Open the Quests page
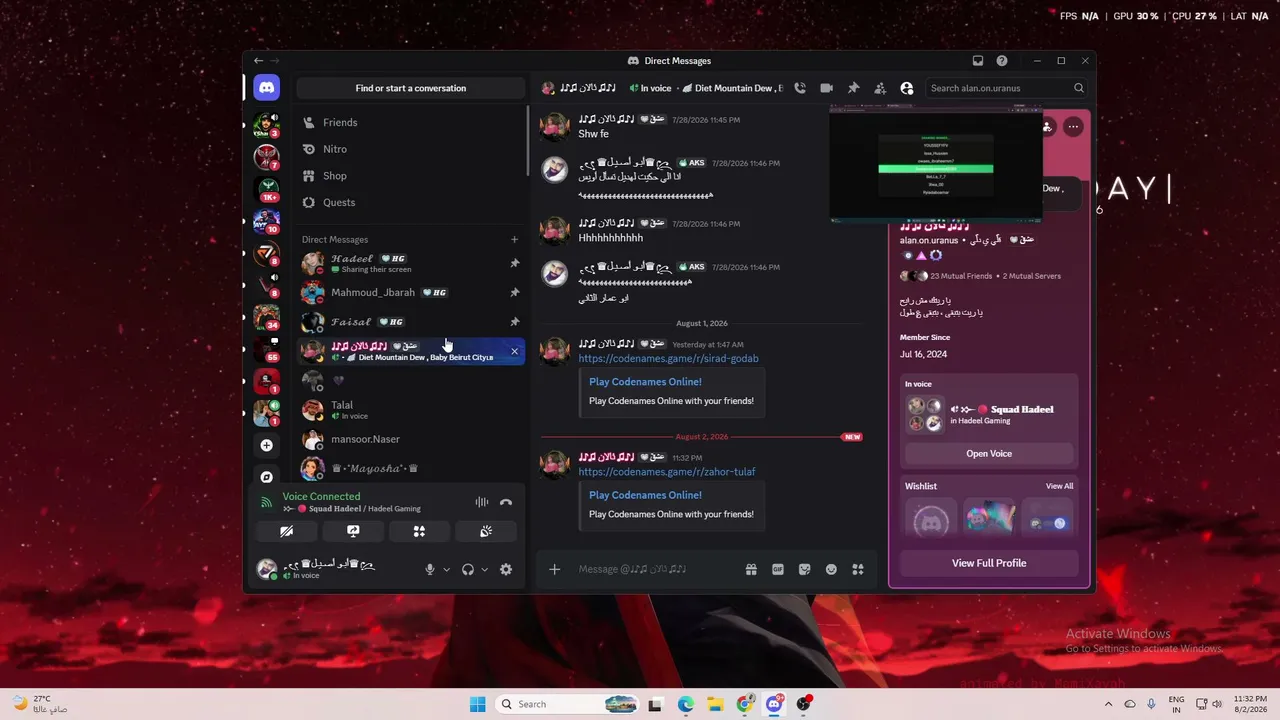1280x720 pixels. click(411, 202)
